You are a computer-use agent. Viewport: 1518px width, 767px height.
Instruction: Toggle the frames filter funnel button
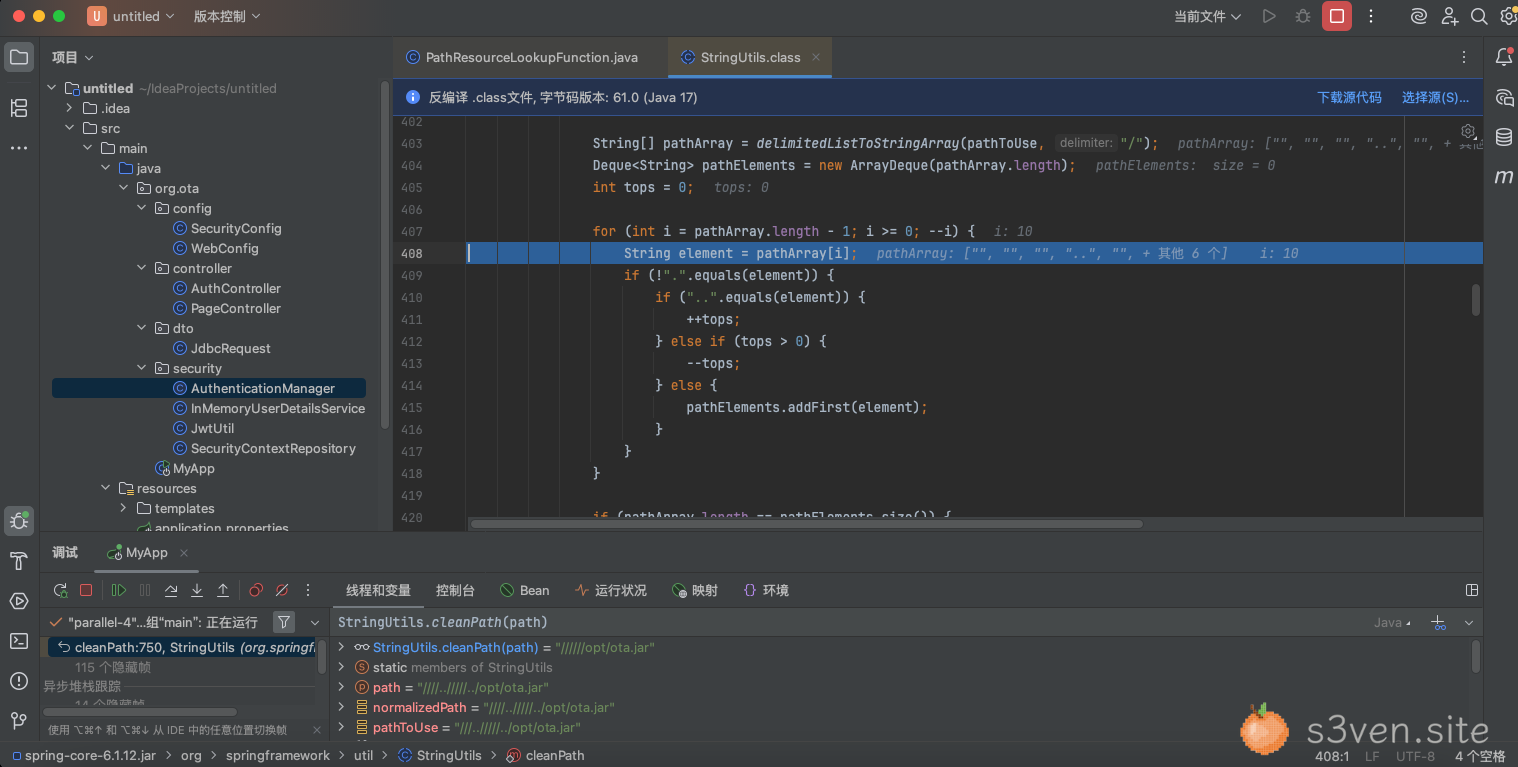(x=284, y=622)
